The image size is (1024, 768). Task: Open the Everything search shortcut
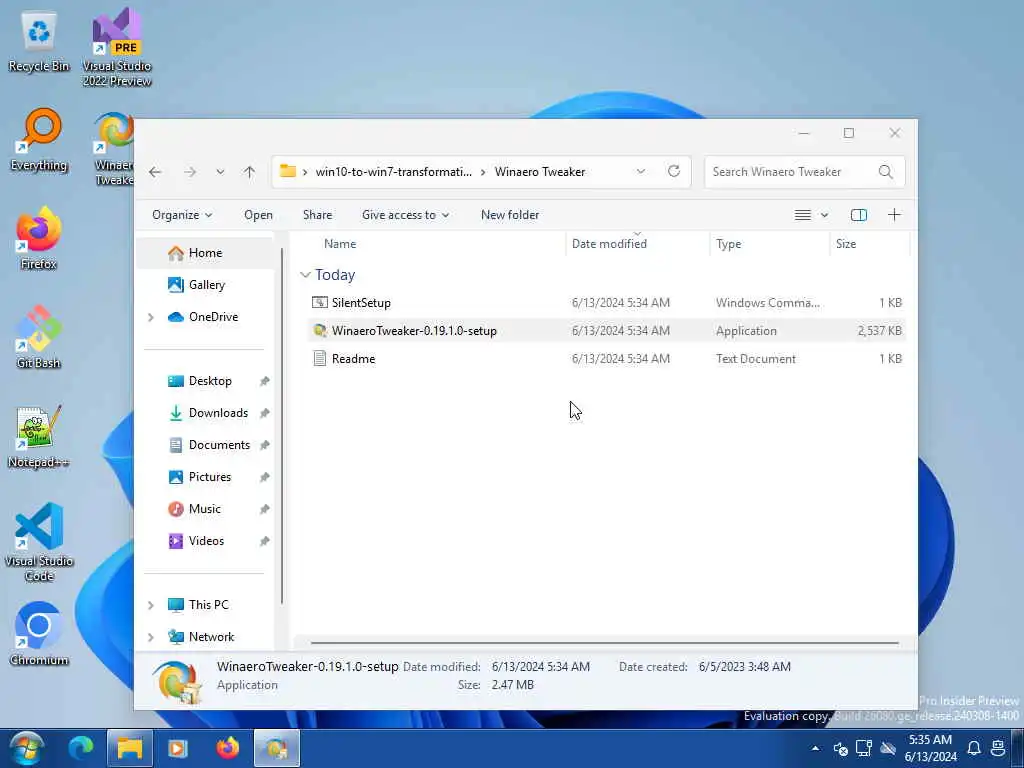[x=39, y=140]
